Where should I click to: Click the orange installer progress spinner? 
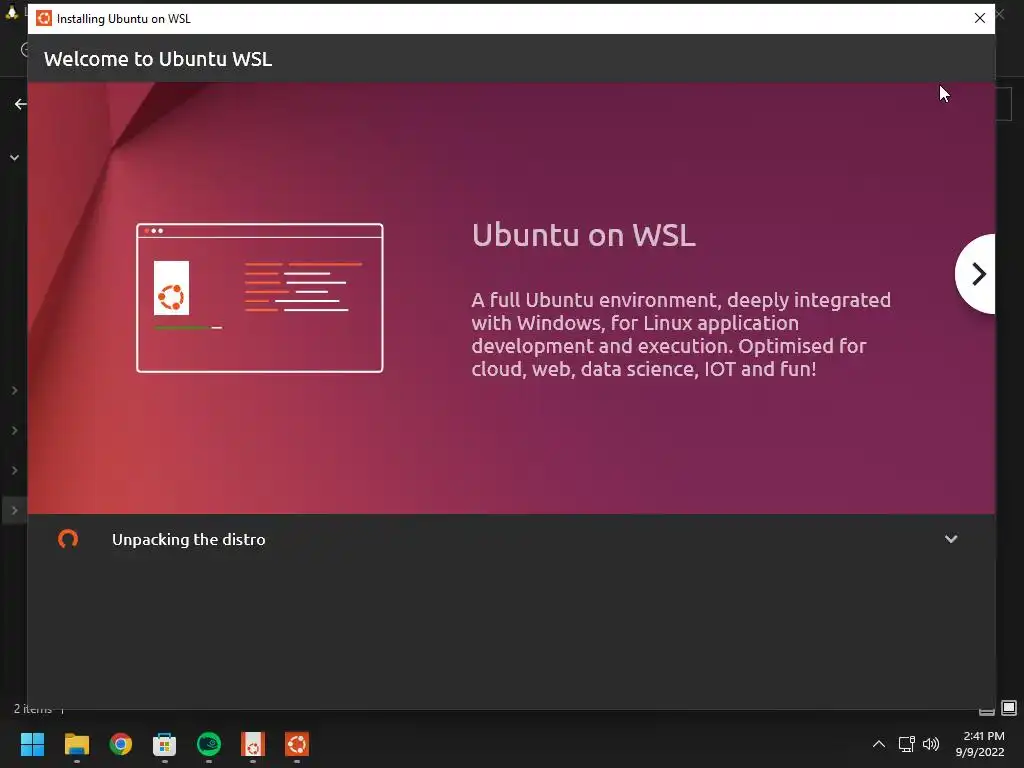coord(68,539)
